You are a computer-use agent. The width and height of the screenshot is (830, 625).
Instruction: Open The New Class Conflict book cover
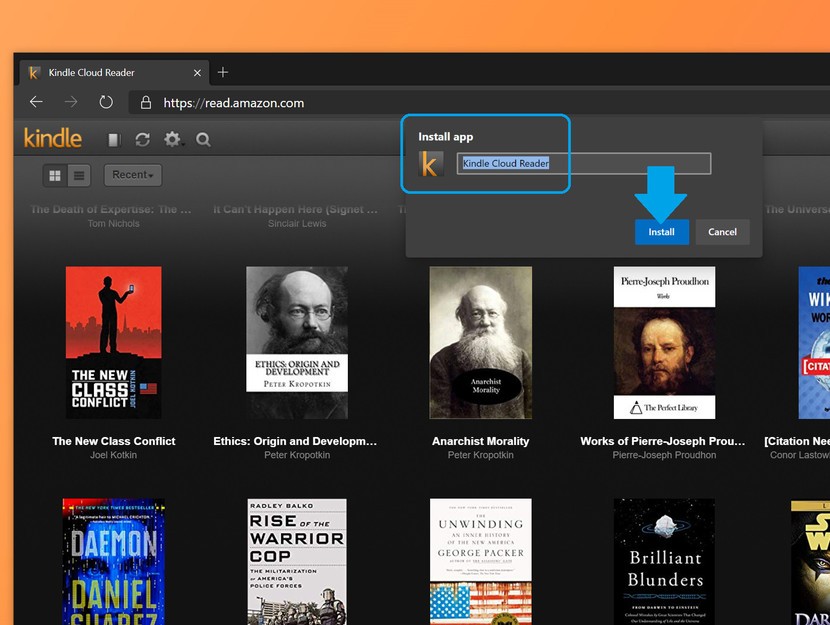tap(113, 342)
